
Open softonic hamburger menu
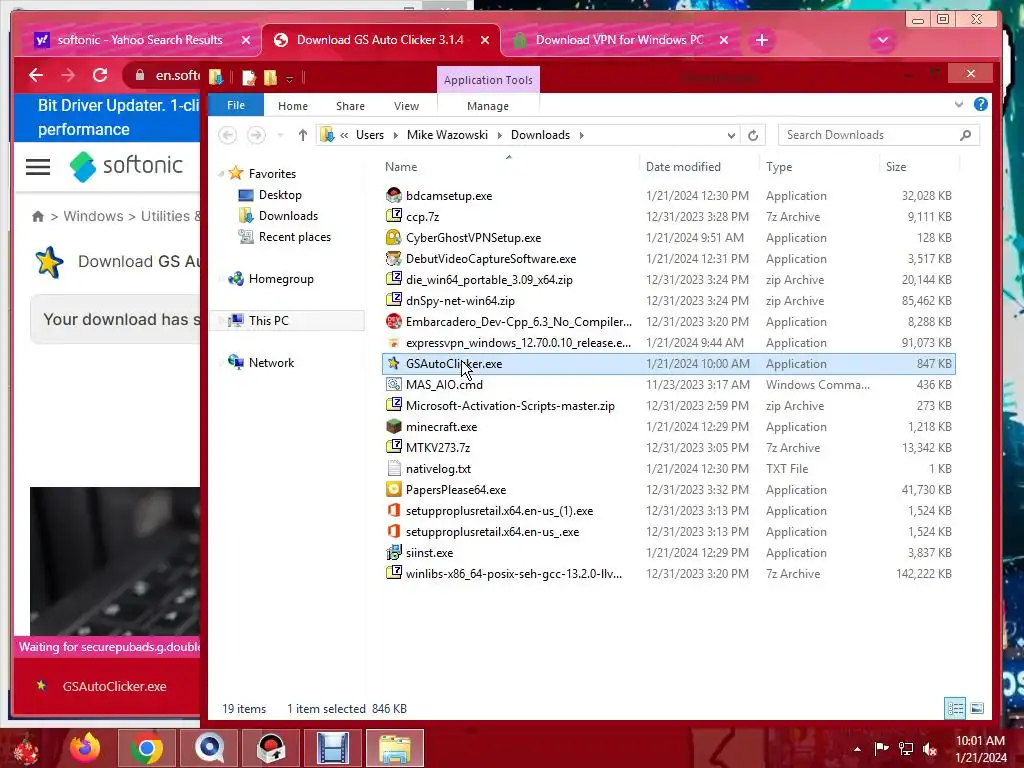click(38, 167)
